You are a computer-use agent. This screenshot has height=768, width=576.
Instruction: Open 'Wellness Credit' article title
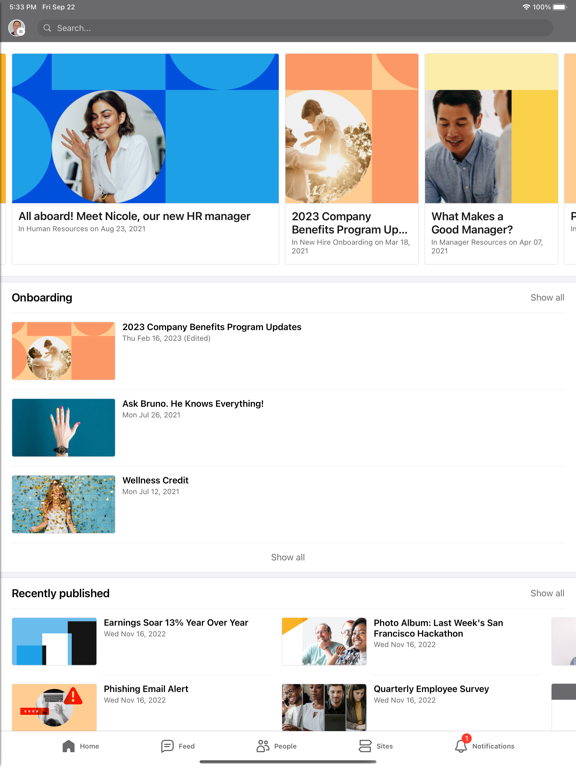(155, 480)
